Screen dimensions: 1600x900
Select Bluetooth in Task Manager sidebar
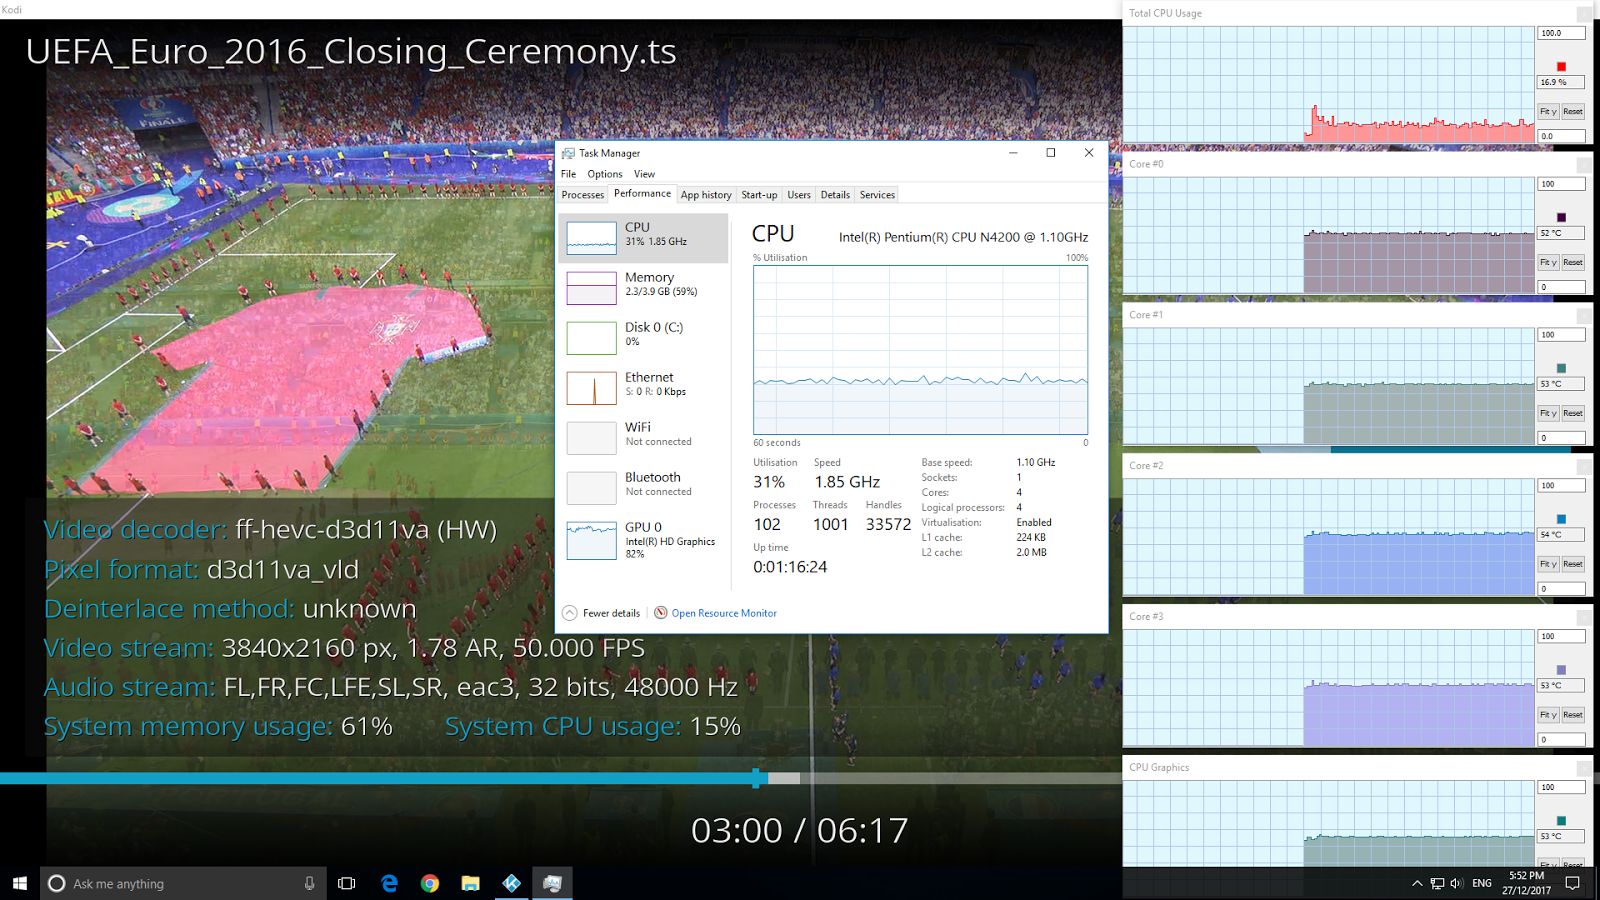click(644, 488)
